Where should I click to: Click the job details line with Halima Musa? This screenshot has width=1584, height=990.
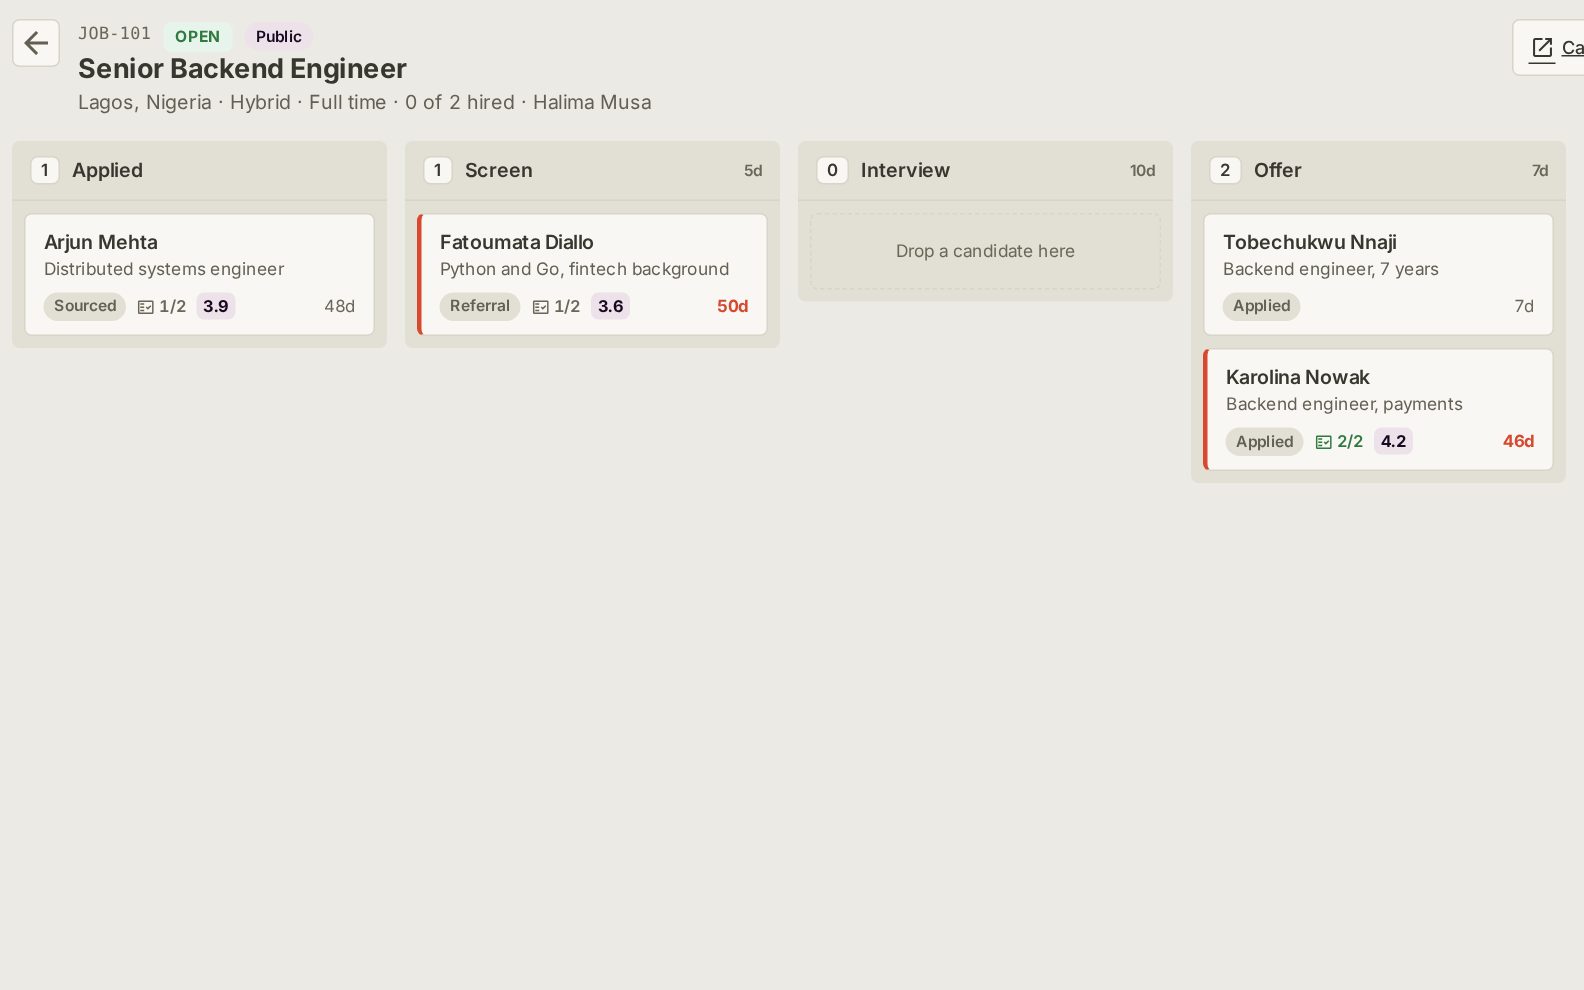(365, 102)
